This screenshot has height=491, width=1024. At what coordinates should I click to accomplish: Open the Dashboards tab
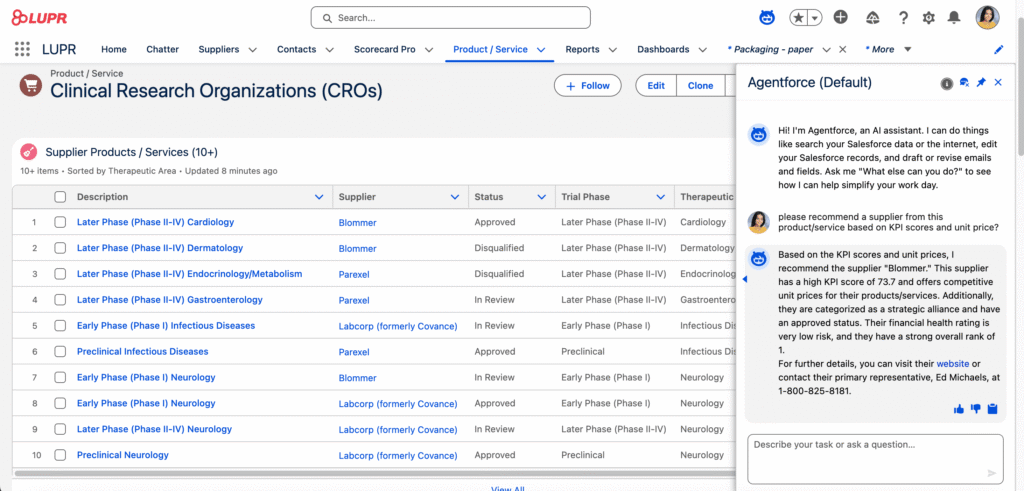(663, 49)
